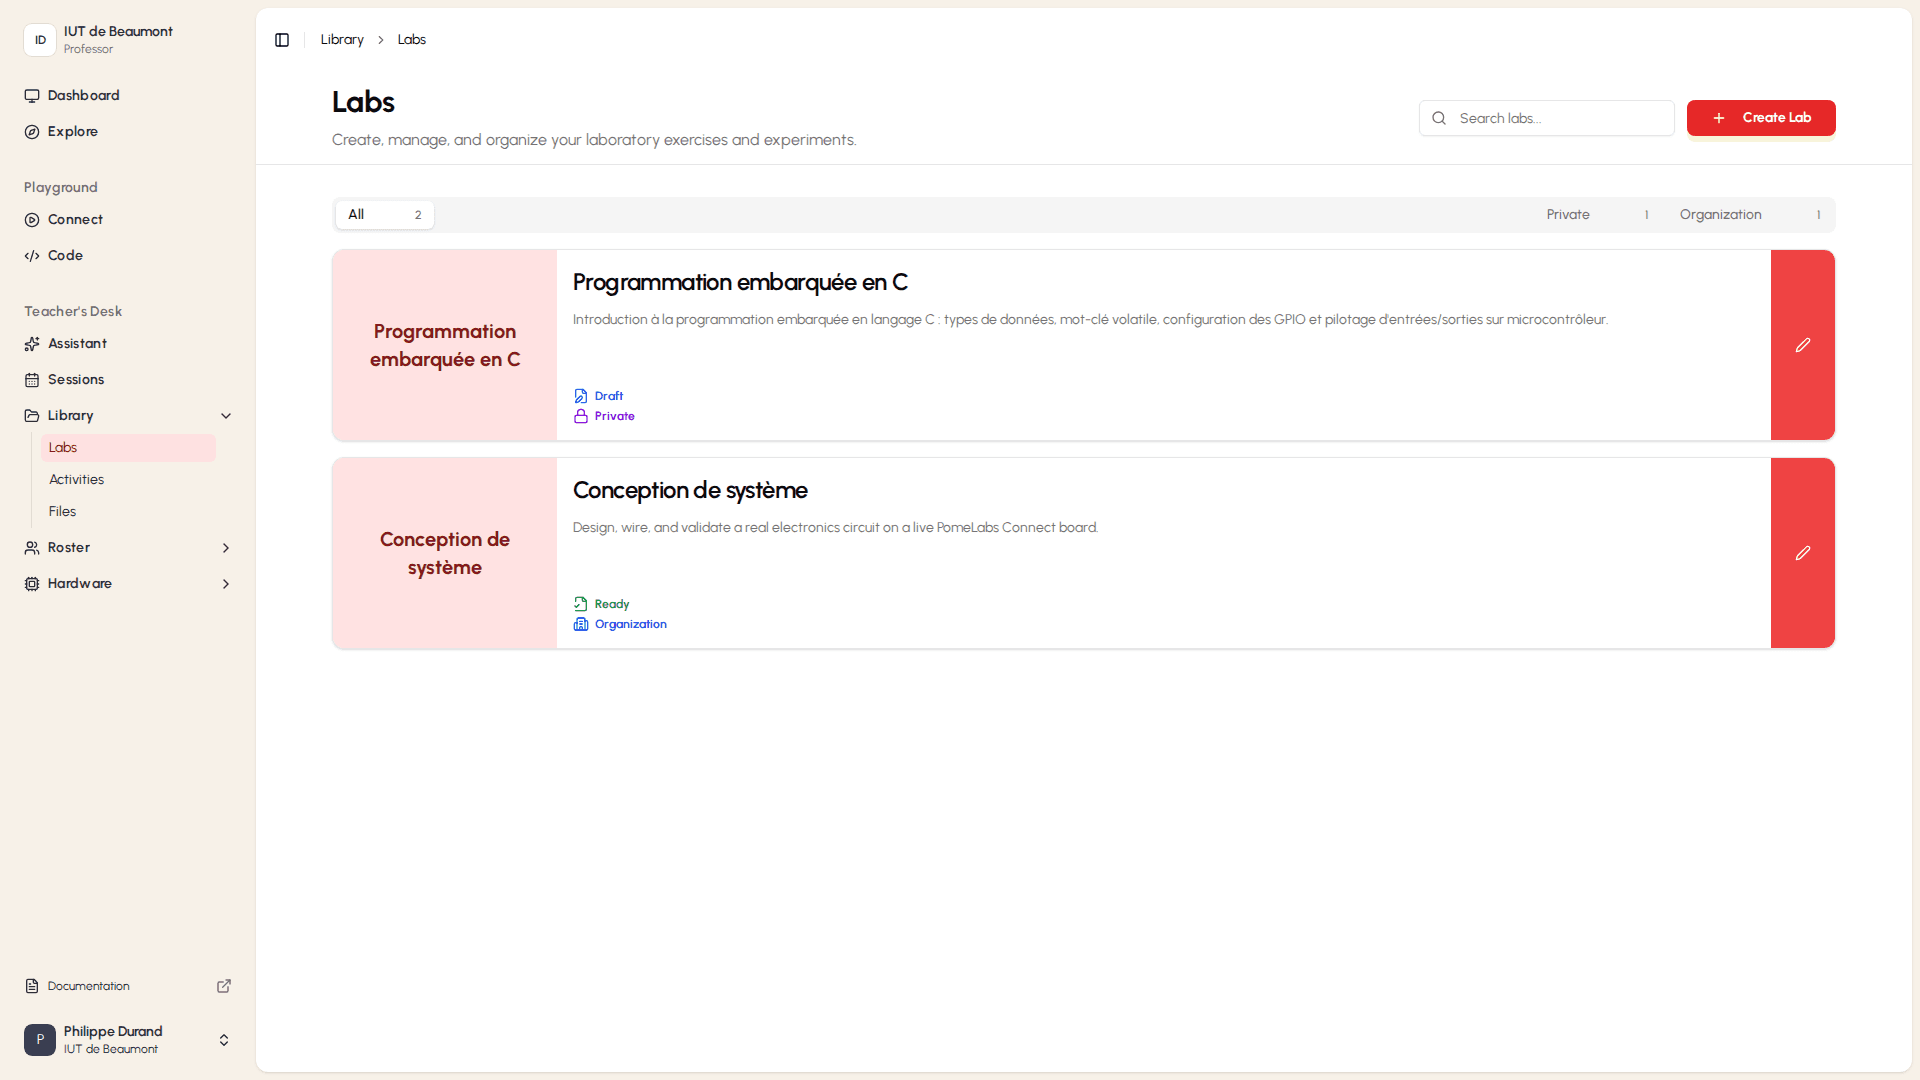Screen dimensions: 1920x1080
Task: Open Conception de système title
Action: (690, 491)
